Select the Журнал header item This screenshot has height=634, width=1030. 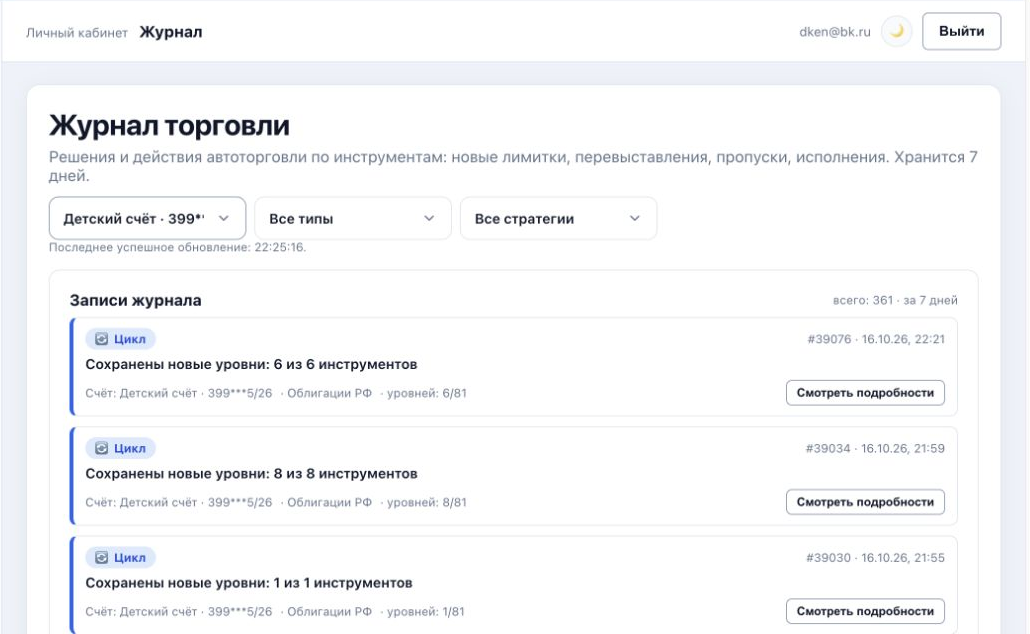[171, 32]
